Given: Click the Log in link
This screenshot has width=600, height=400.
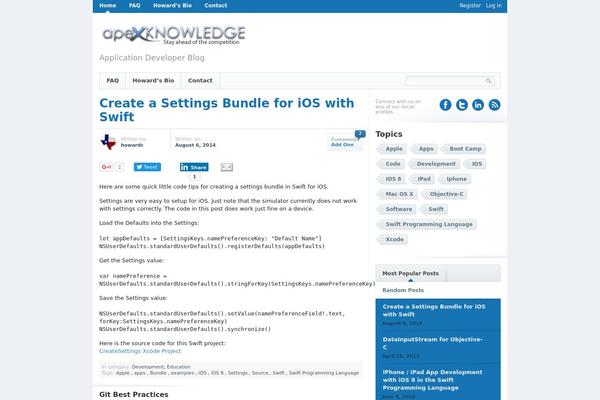Looking at the screenshot, I should 494,5.
